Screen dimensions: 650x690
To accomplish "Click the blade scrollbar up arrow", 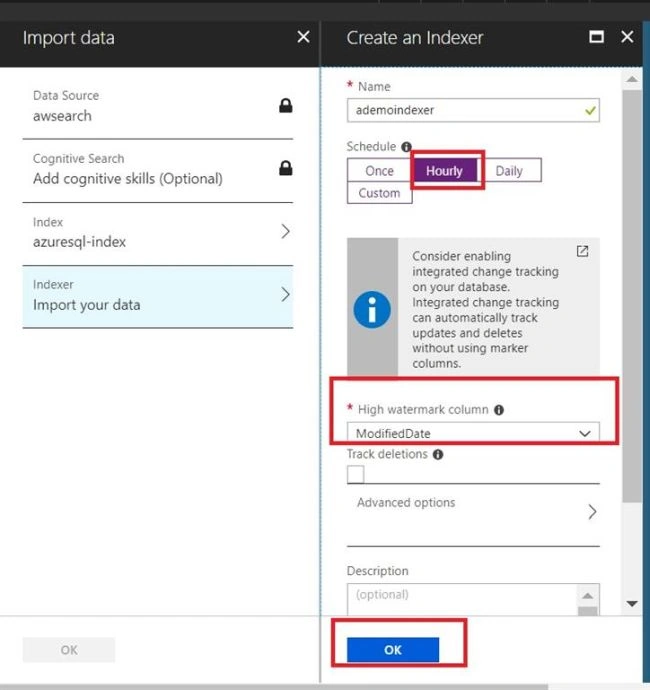I will (632, 79).
